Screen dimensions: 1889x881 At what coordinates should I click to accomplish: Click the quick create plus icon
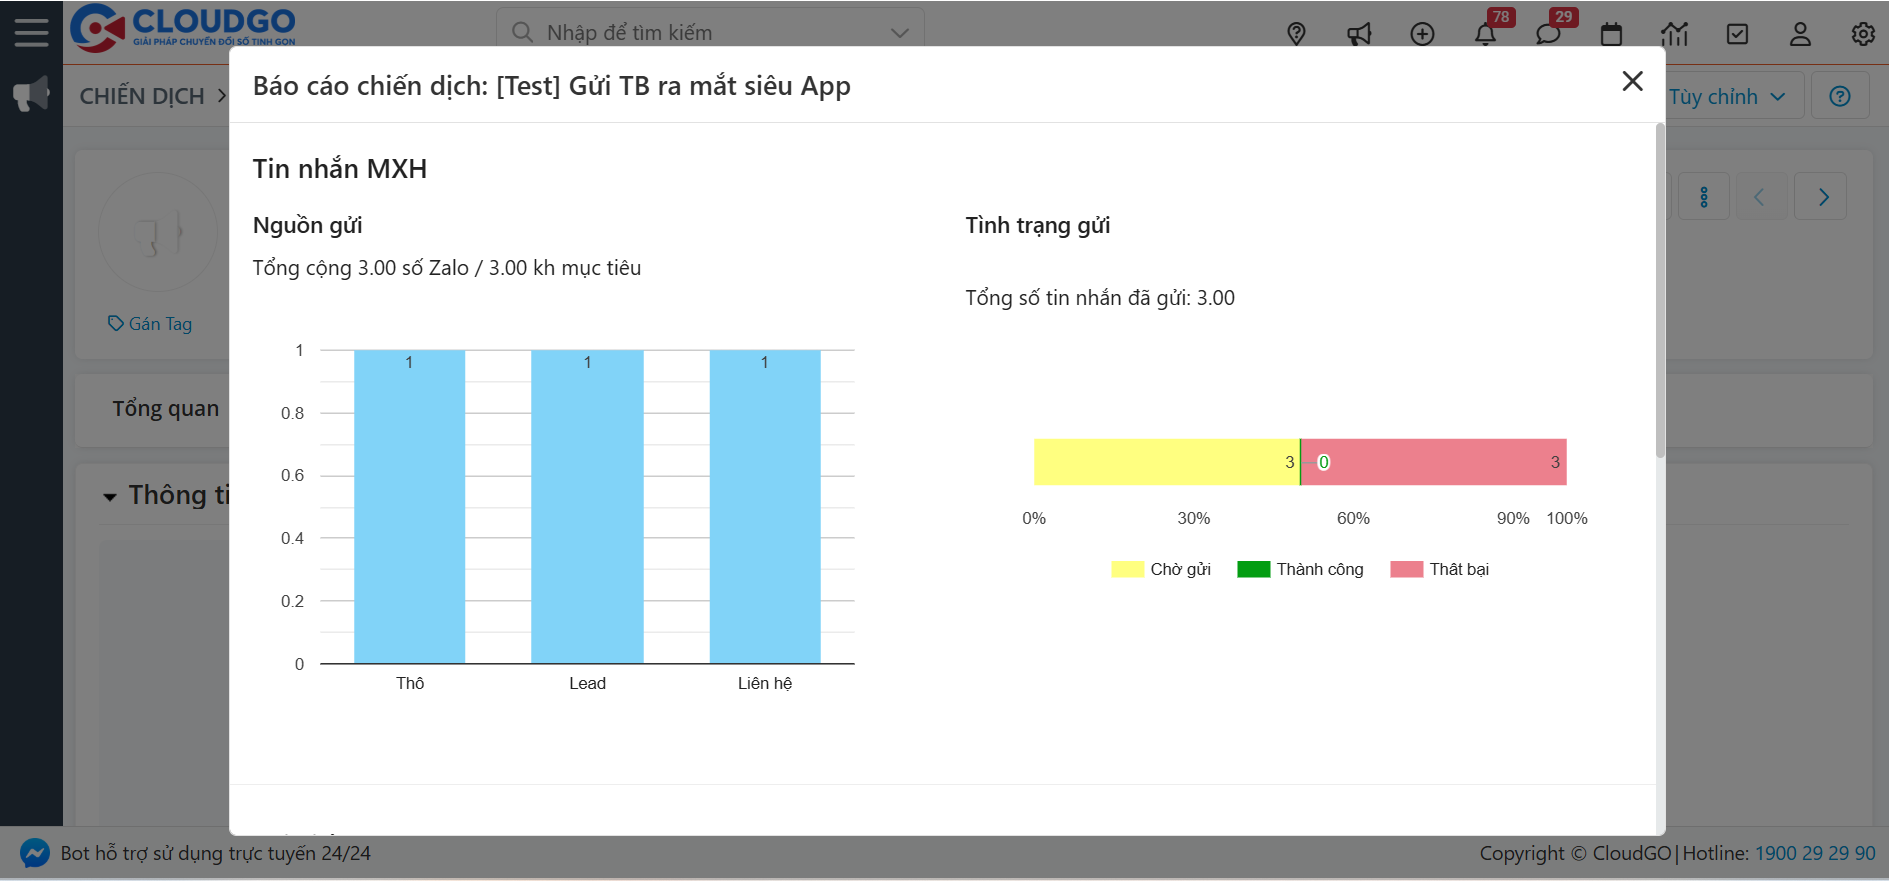tap(1422, 34)
